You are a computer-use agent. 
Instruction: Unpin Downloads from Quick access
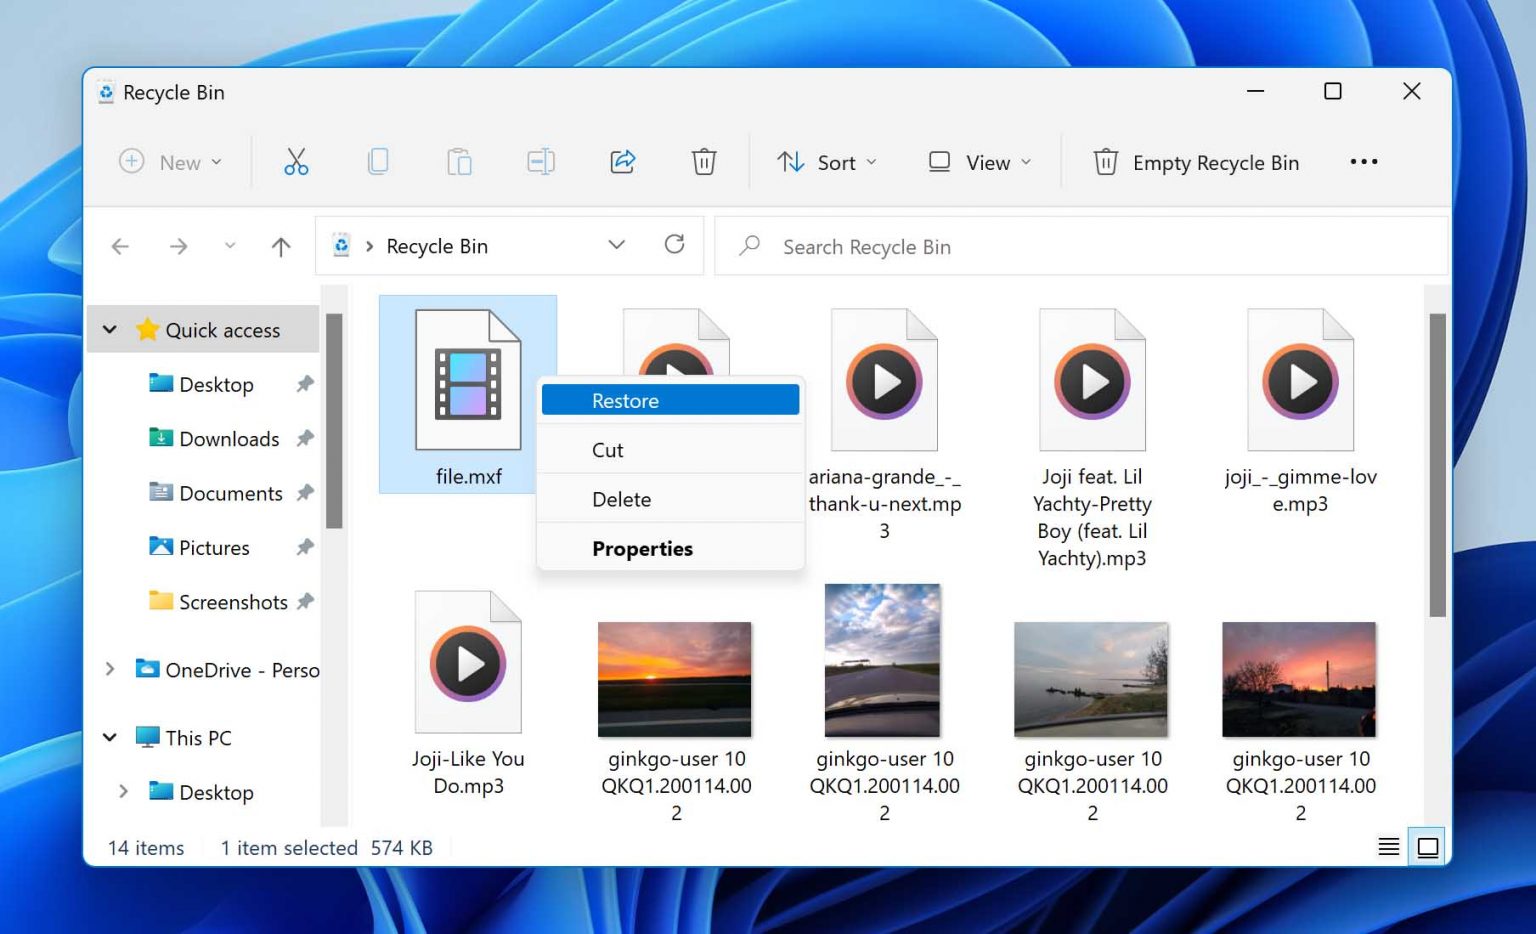(305, 438)
